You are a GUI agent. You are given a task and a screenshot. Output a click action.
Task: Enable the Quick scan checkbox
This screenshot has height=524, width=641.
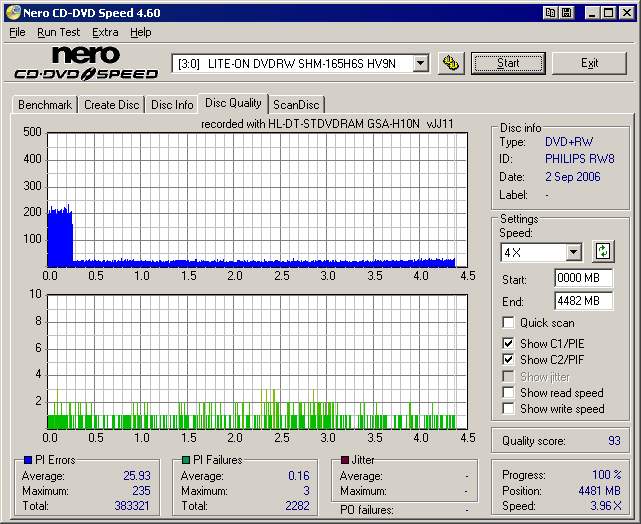point(509,323)
